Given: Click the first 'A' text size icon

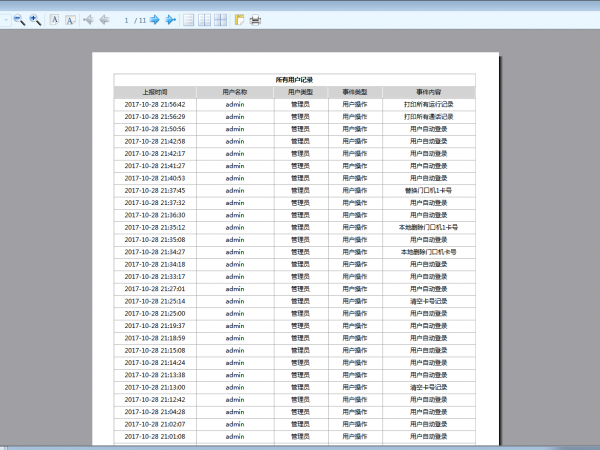Looking at the screenshot, I should [x=54, y=20].
